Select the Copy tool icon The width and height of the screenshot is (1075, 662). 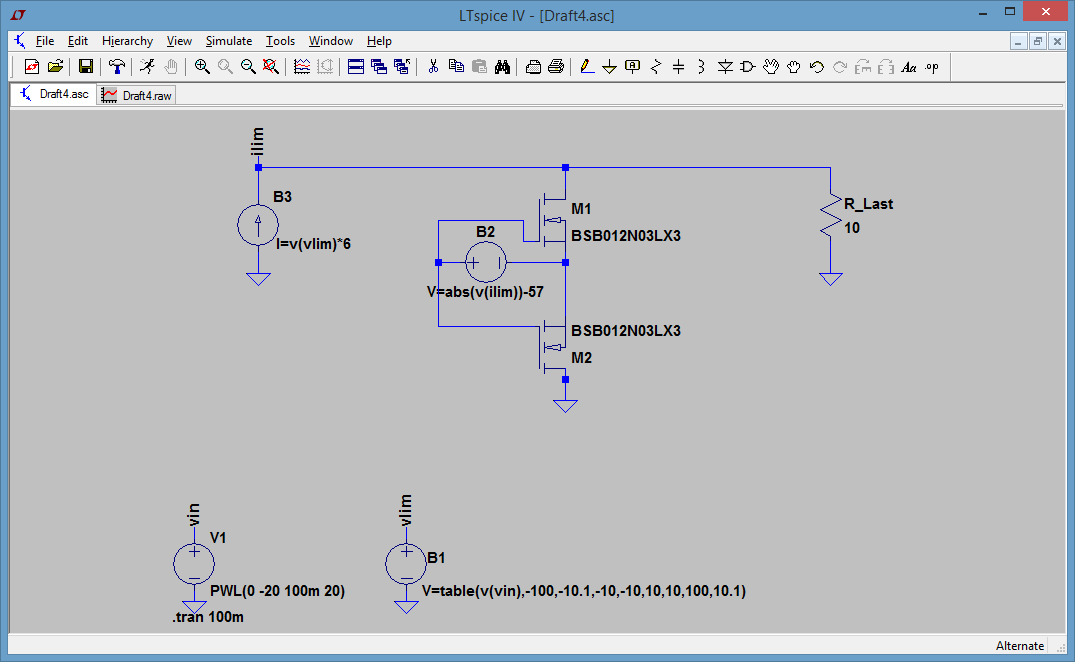coord(456,66)
